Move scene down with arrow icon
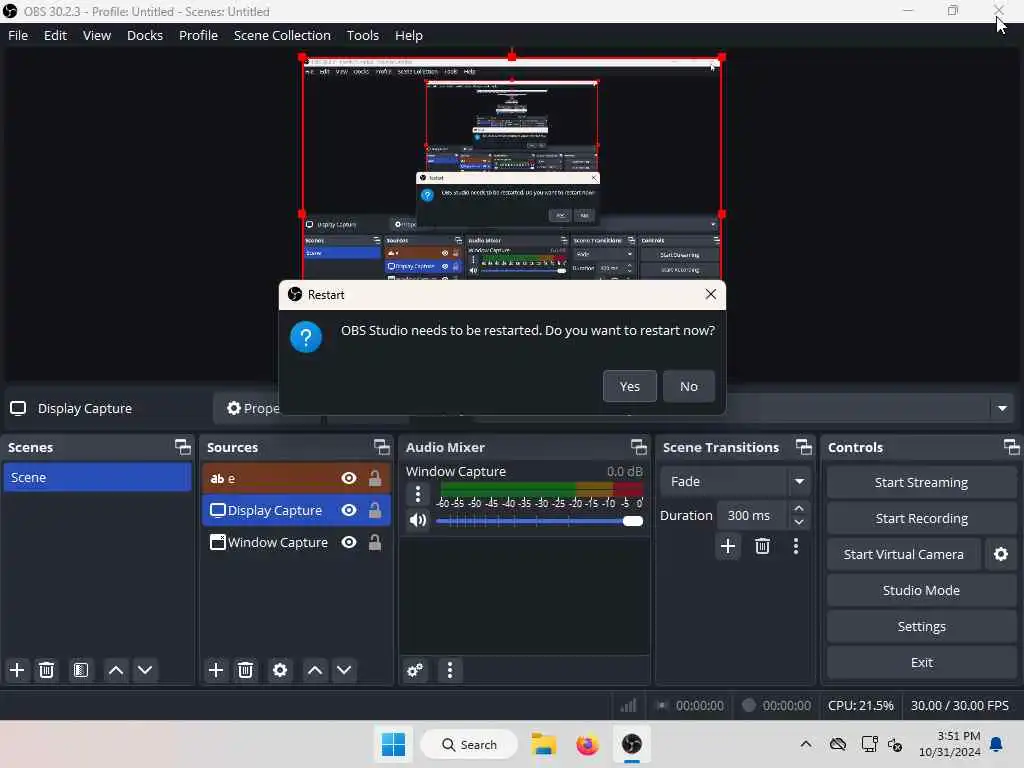 tap(145, 670)
